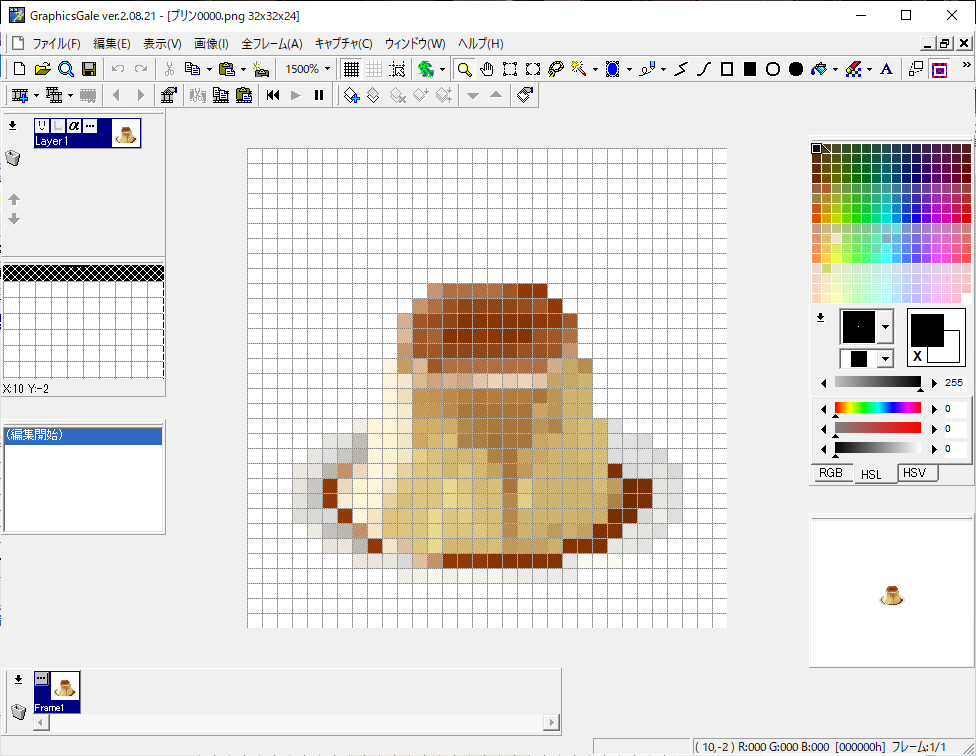This screenshot has height=756, width=976.
Task: Click the frame panel trash bin
Action: click(x=19, y=711)
